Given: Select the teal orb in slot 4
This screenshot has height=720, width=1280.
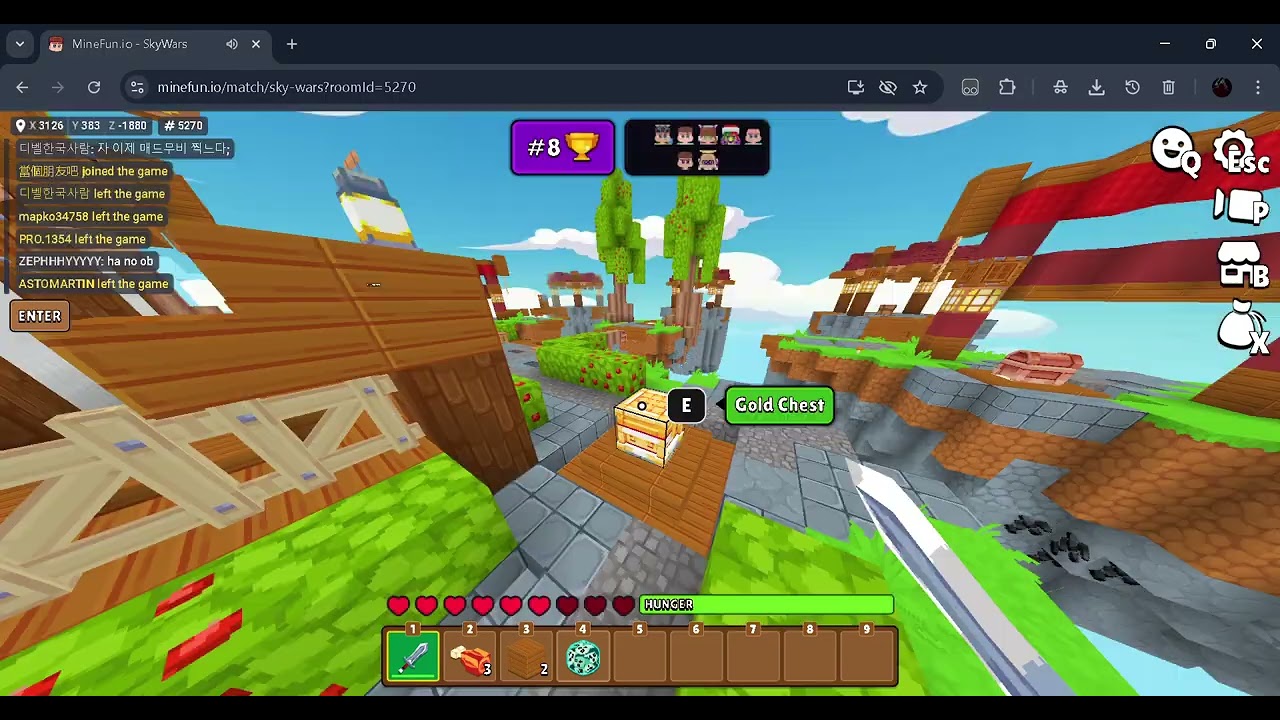Looking at the screenshot, I should pyautogui.click(x=583, y=656).
